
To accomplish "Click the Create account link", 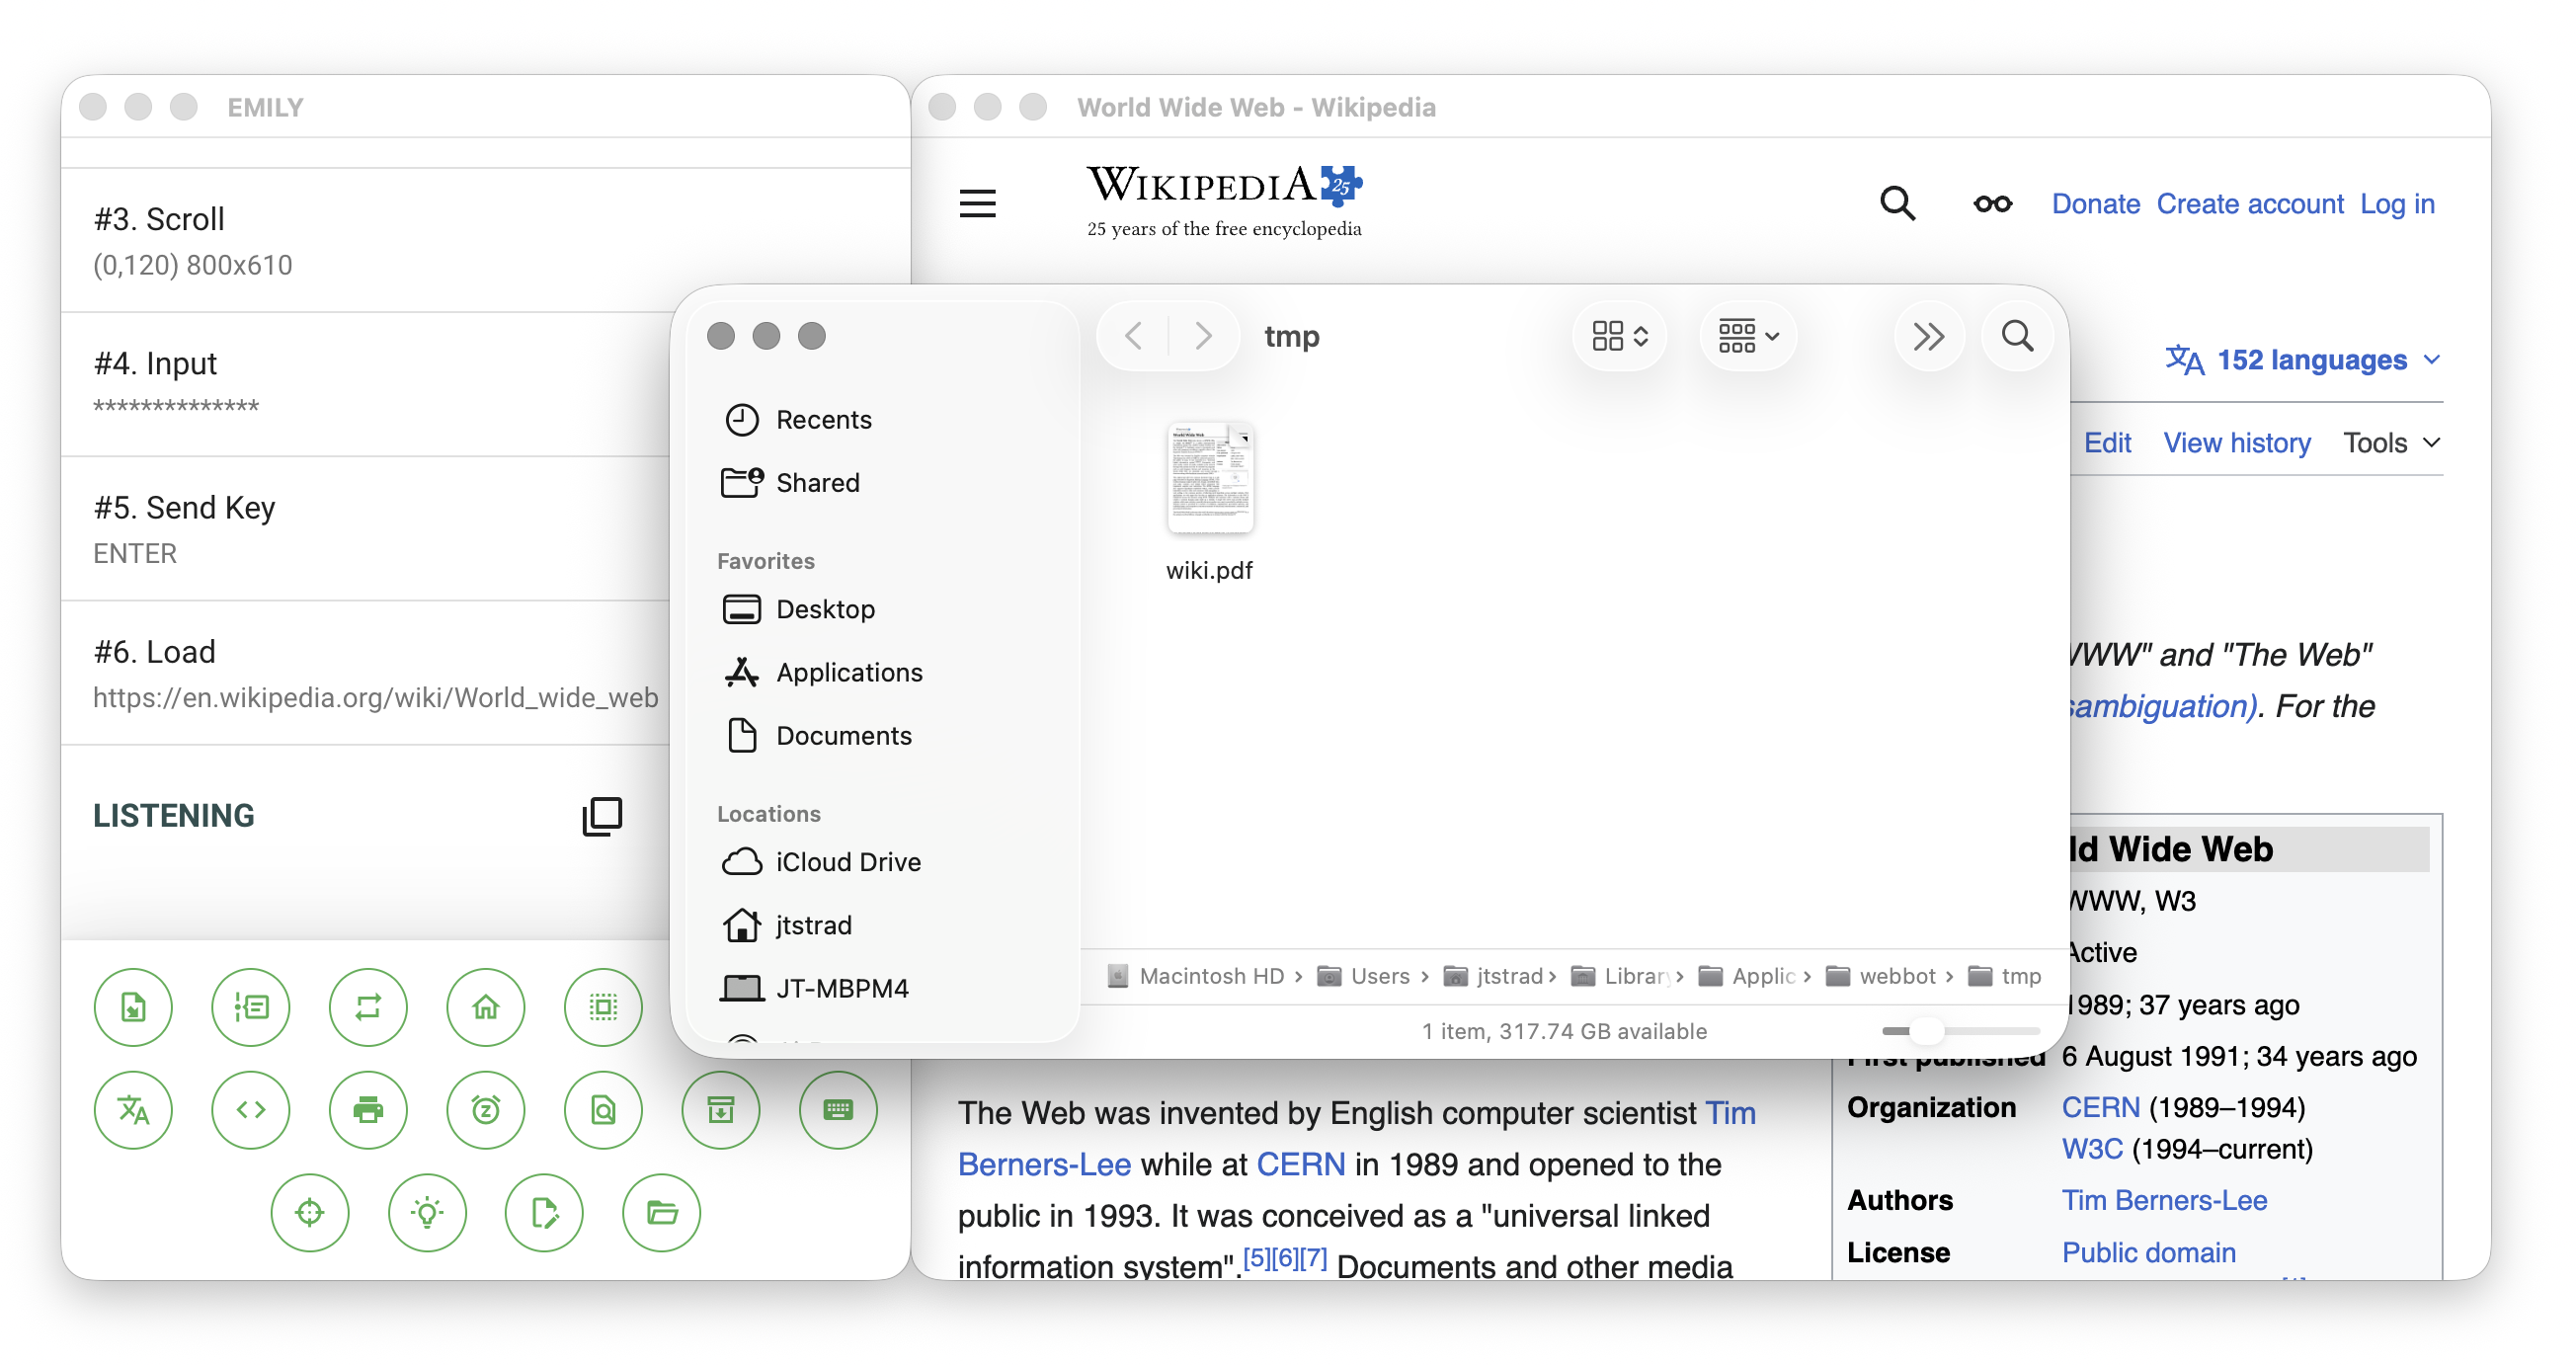I will click(x=2249, y=204).
